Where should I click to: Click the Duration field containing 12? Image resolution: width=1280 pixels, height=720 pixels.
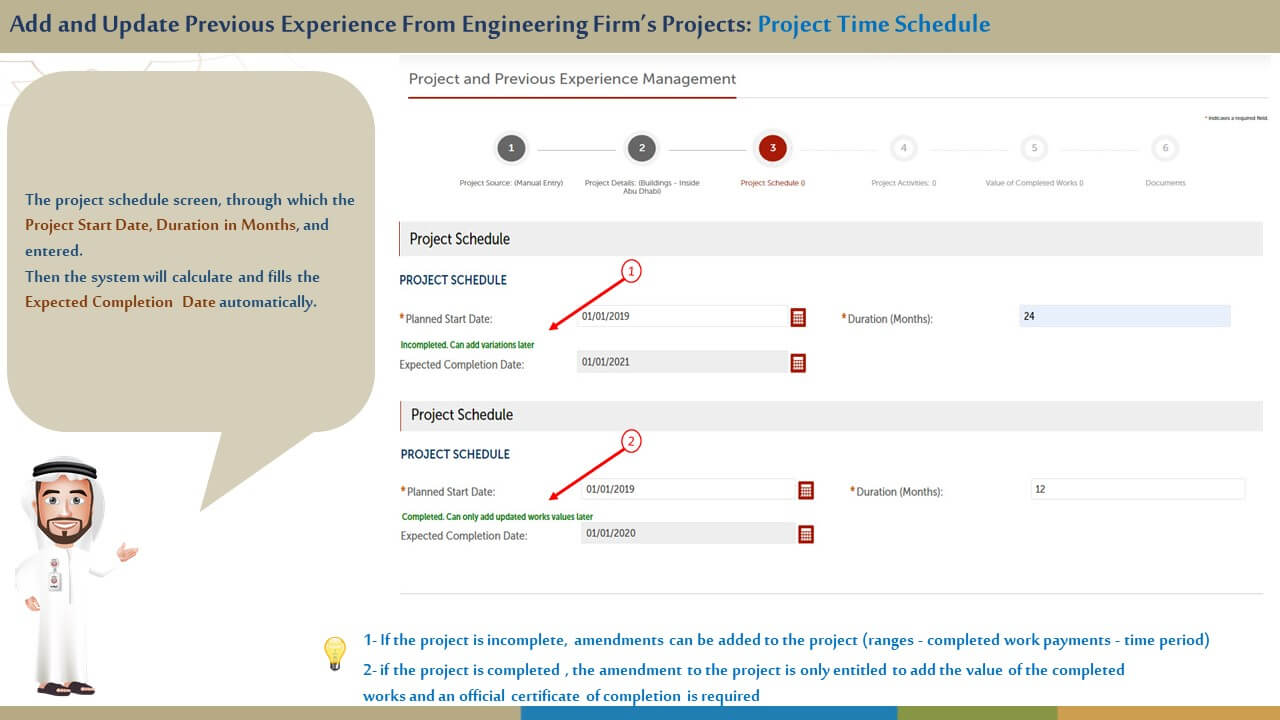tap(1137, 489)
